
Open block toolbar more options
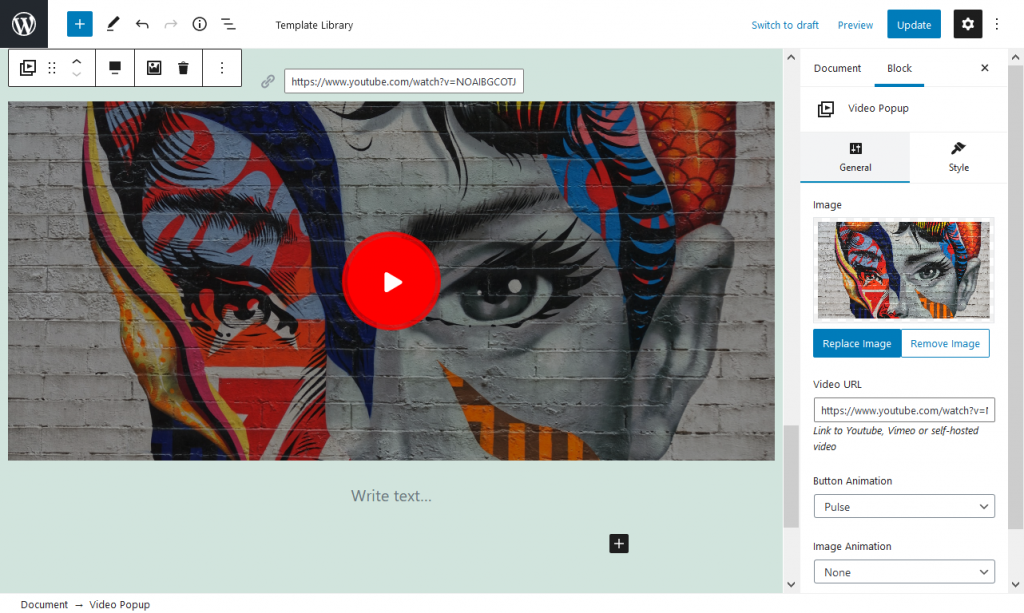[222, 67]
